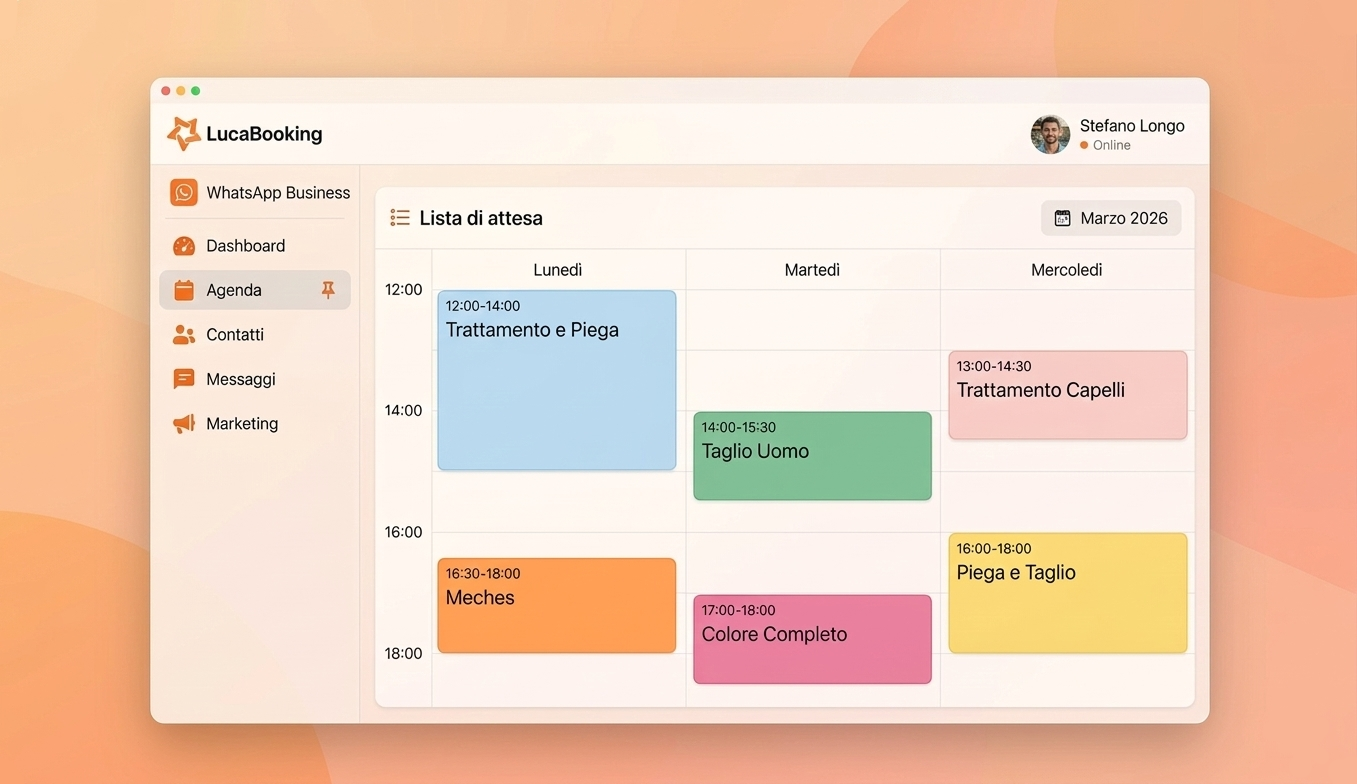Click the calendar icon inside the Marzo 2026 button
Image resolution: width=1357 pixels, height=784 pixels.
(x=1061, y=217)
